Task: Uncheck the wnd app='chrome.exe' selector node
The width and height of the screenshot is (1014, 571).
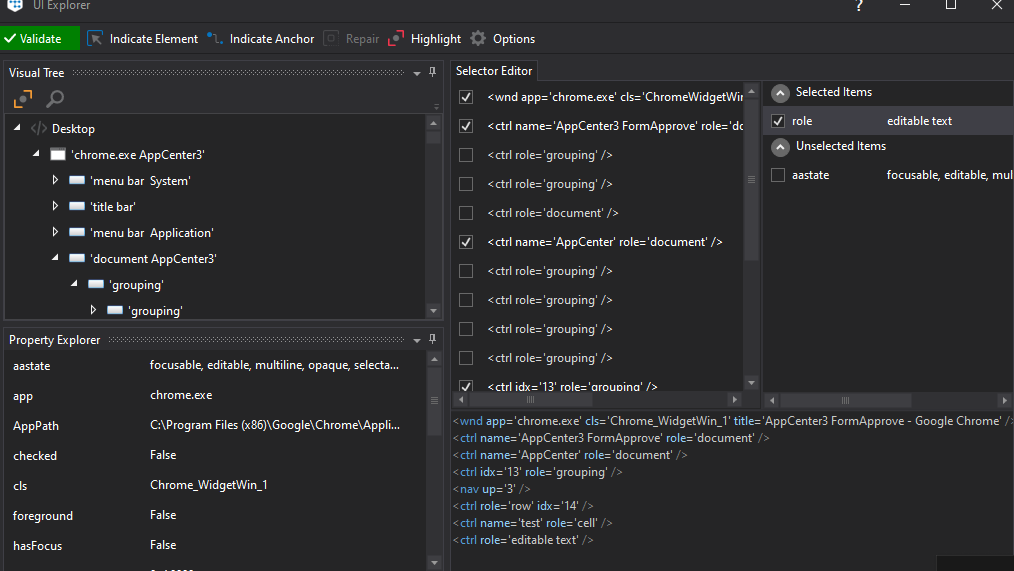Action: 466,97
